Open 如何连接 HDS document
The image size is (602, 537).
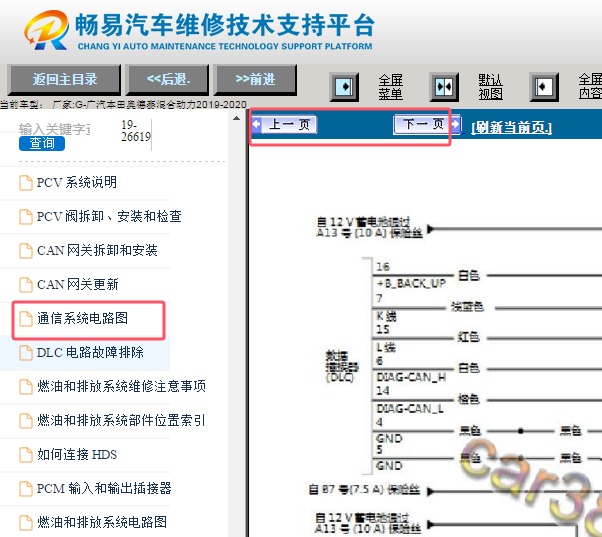coord(77,454)
